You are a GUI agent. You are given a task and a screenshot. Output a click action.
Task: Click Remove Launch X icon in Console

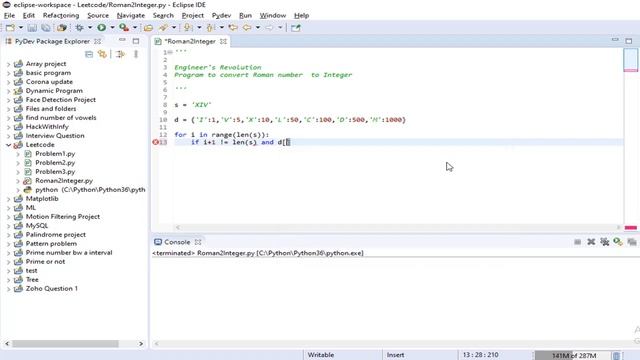(x=591, y=242)
